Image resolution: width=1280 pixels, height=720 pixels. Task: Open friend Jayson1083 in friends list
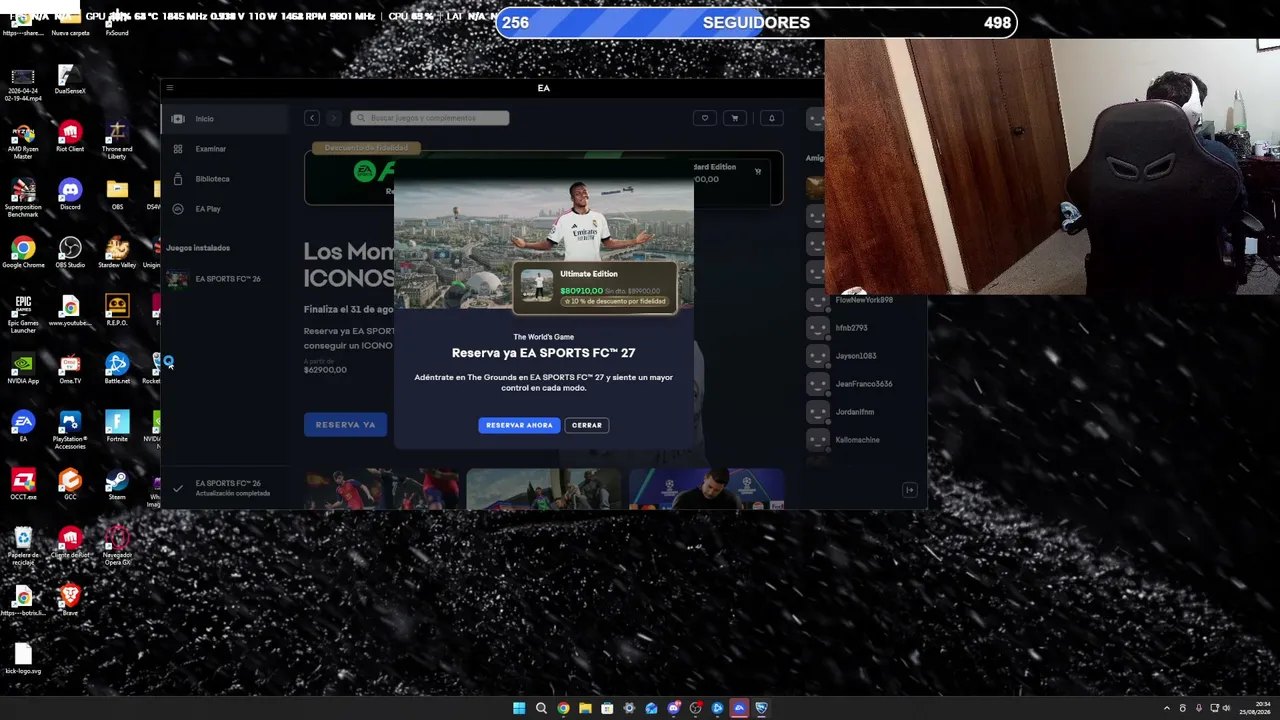(856, 356)
